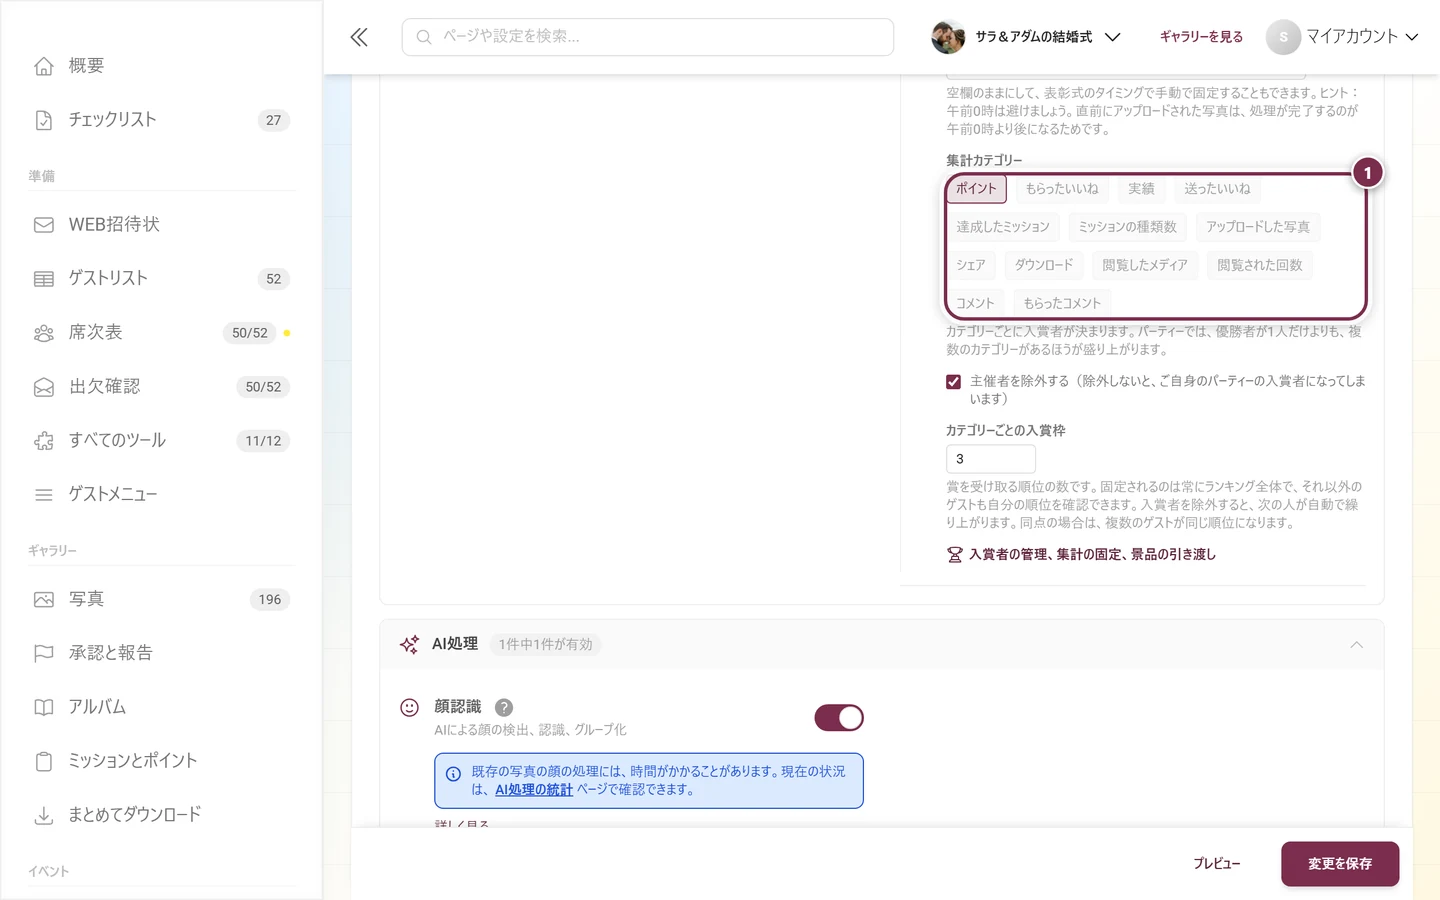Click the people icon for 席次表
Screen dimensions: 1440x900
[x=44, y=333]
